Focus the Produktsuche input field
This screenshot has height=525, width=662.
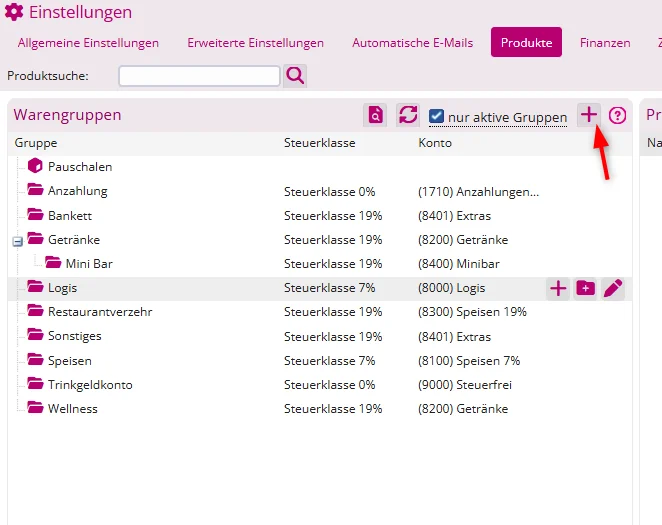(199, 76)
